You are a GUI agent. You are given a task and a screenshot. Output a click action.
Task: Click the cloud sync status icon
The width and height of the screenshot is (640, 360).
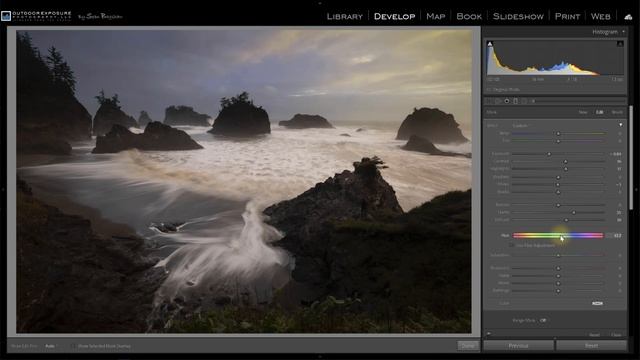tap(628, 17)
